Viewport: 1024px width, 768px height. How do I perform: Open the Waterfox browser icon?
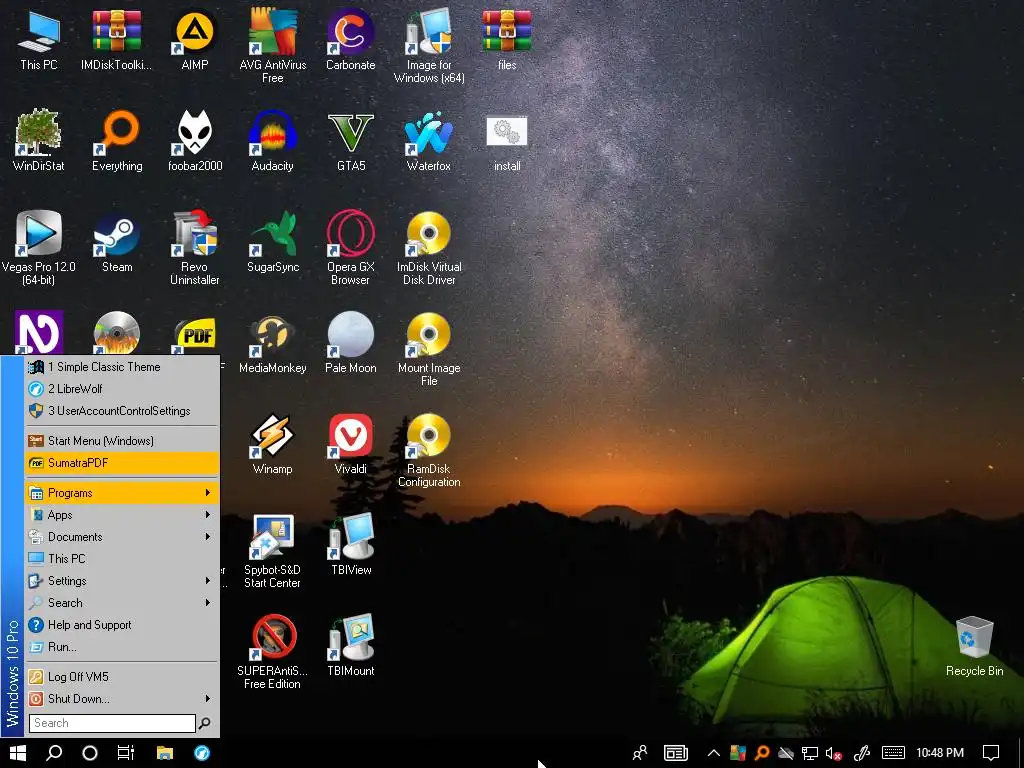click(x=428, y=140)
